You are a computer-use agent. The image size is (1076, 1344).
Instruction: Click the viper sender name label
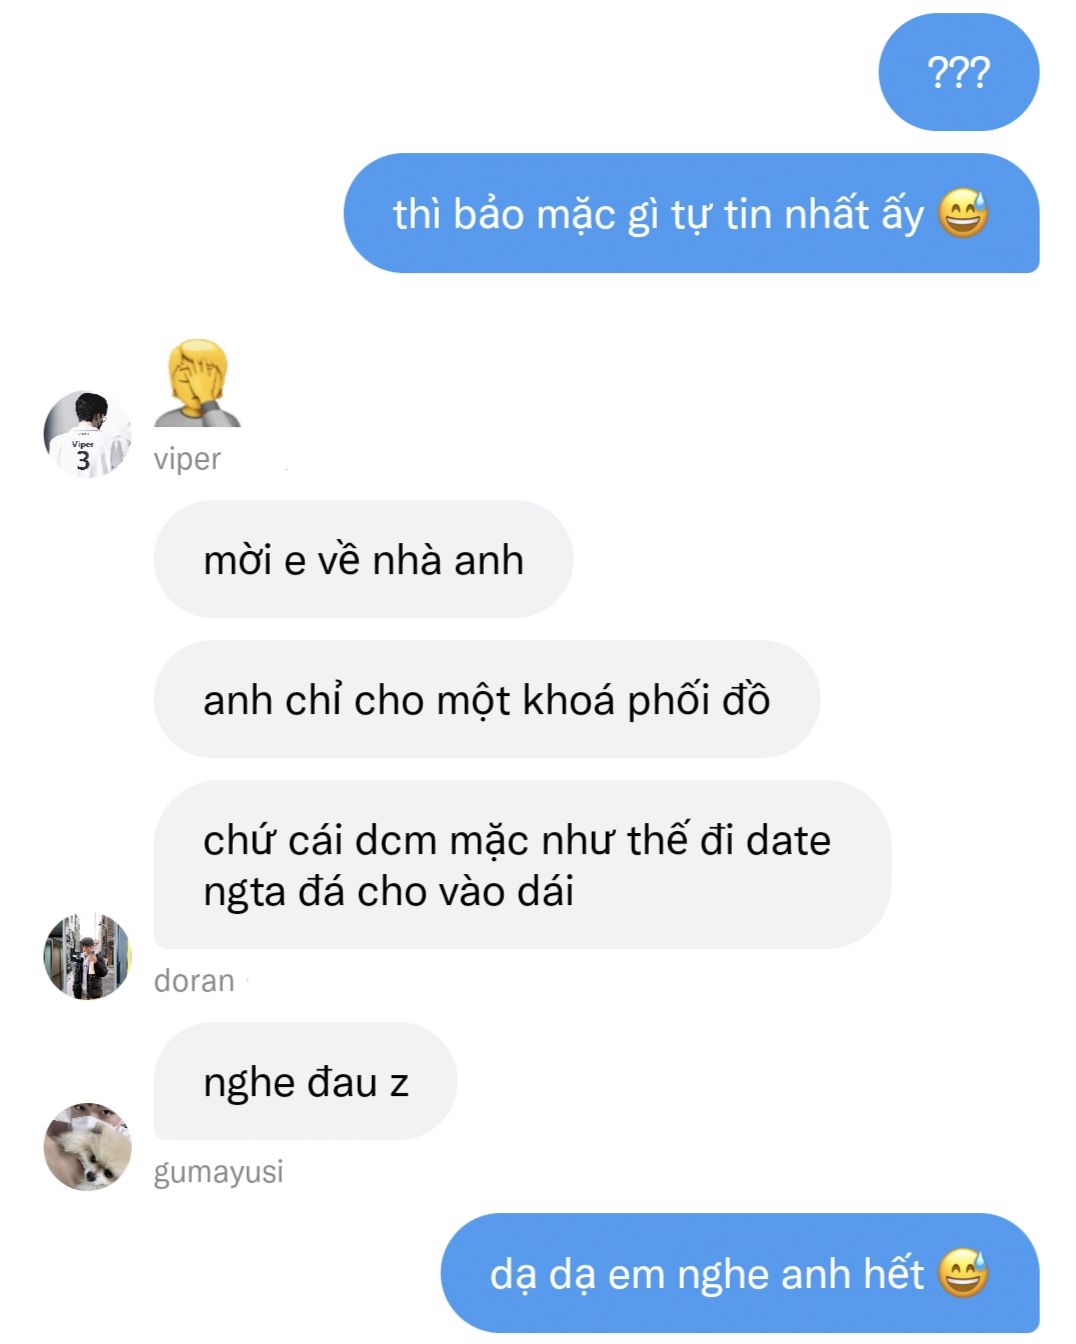(187, 459)
